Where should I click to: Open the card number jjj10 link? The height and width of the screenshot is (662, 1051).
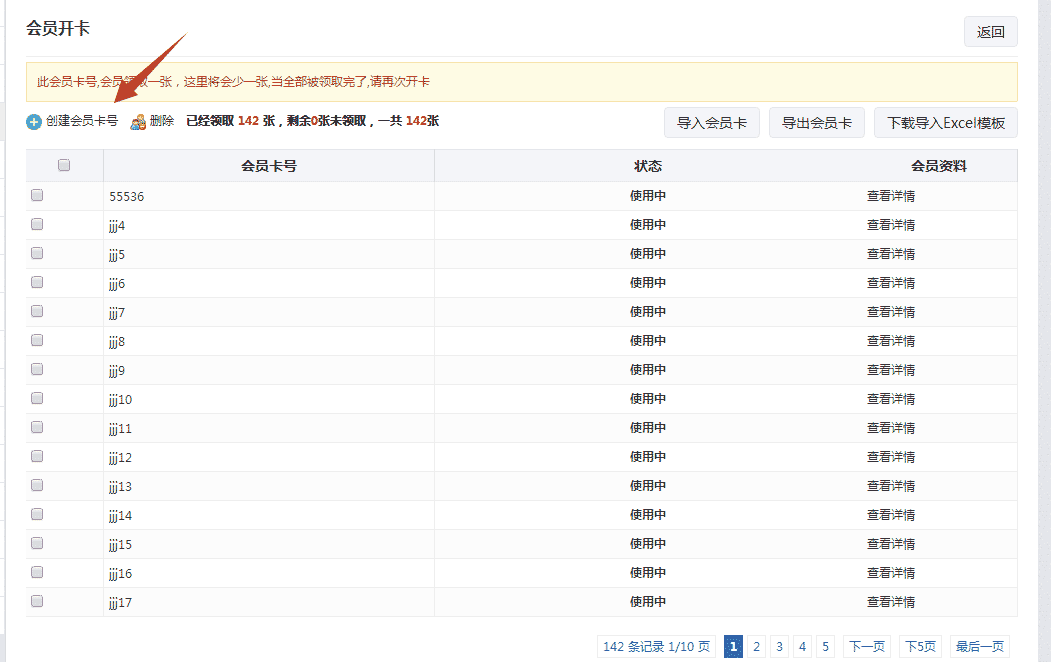tap(121, 398)
